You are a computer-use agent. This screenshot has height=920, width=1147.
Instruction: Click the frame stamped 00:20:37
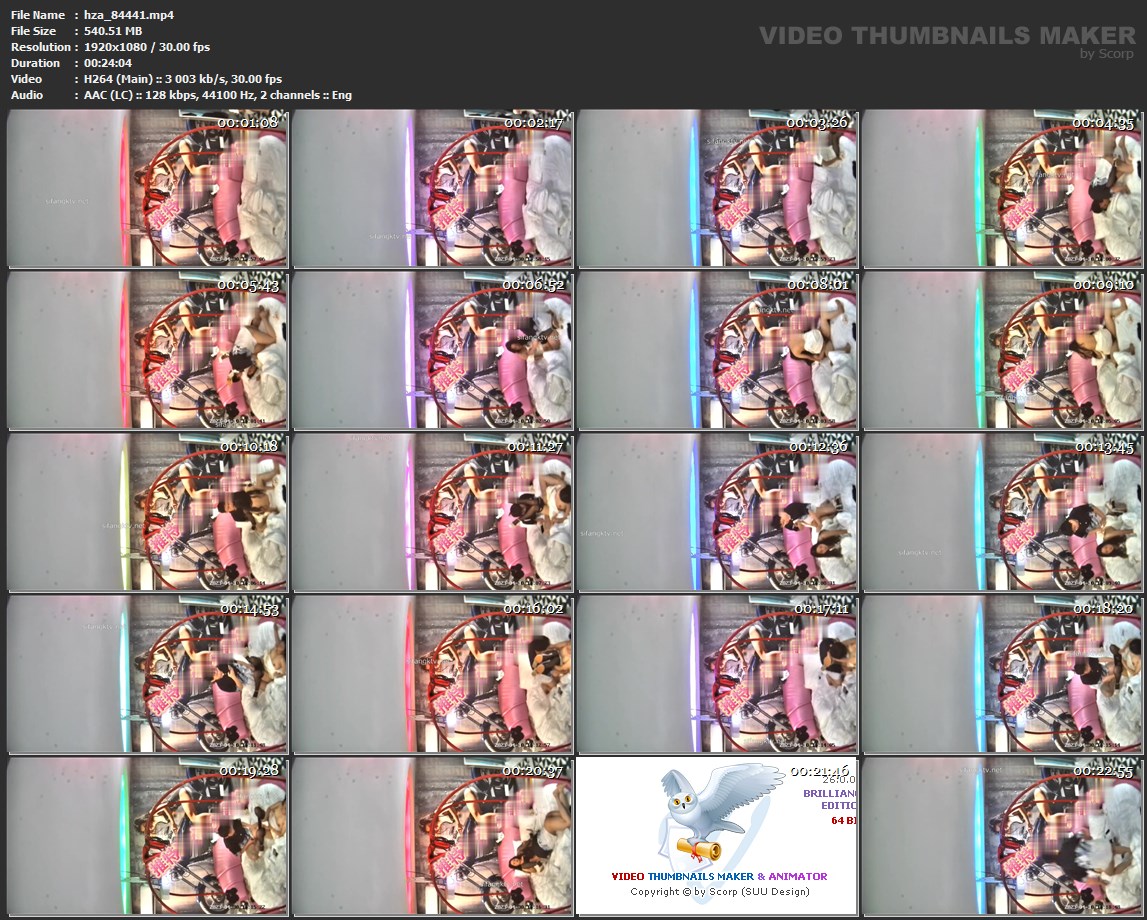[432, 836]
